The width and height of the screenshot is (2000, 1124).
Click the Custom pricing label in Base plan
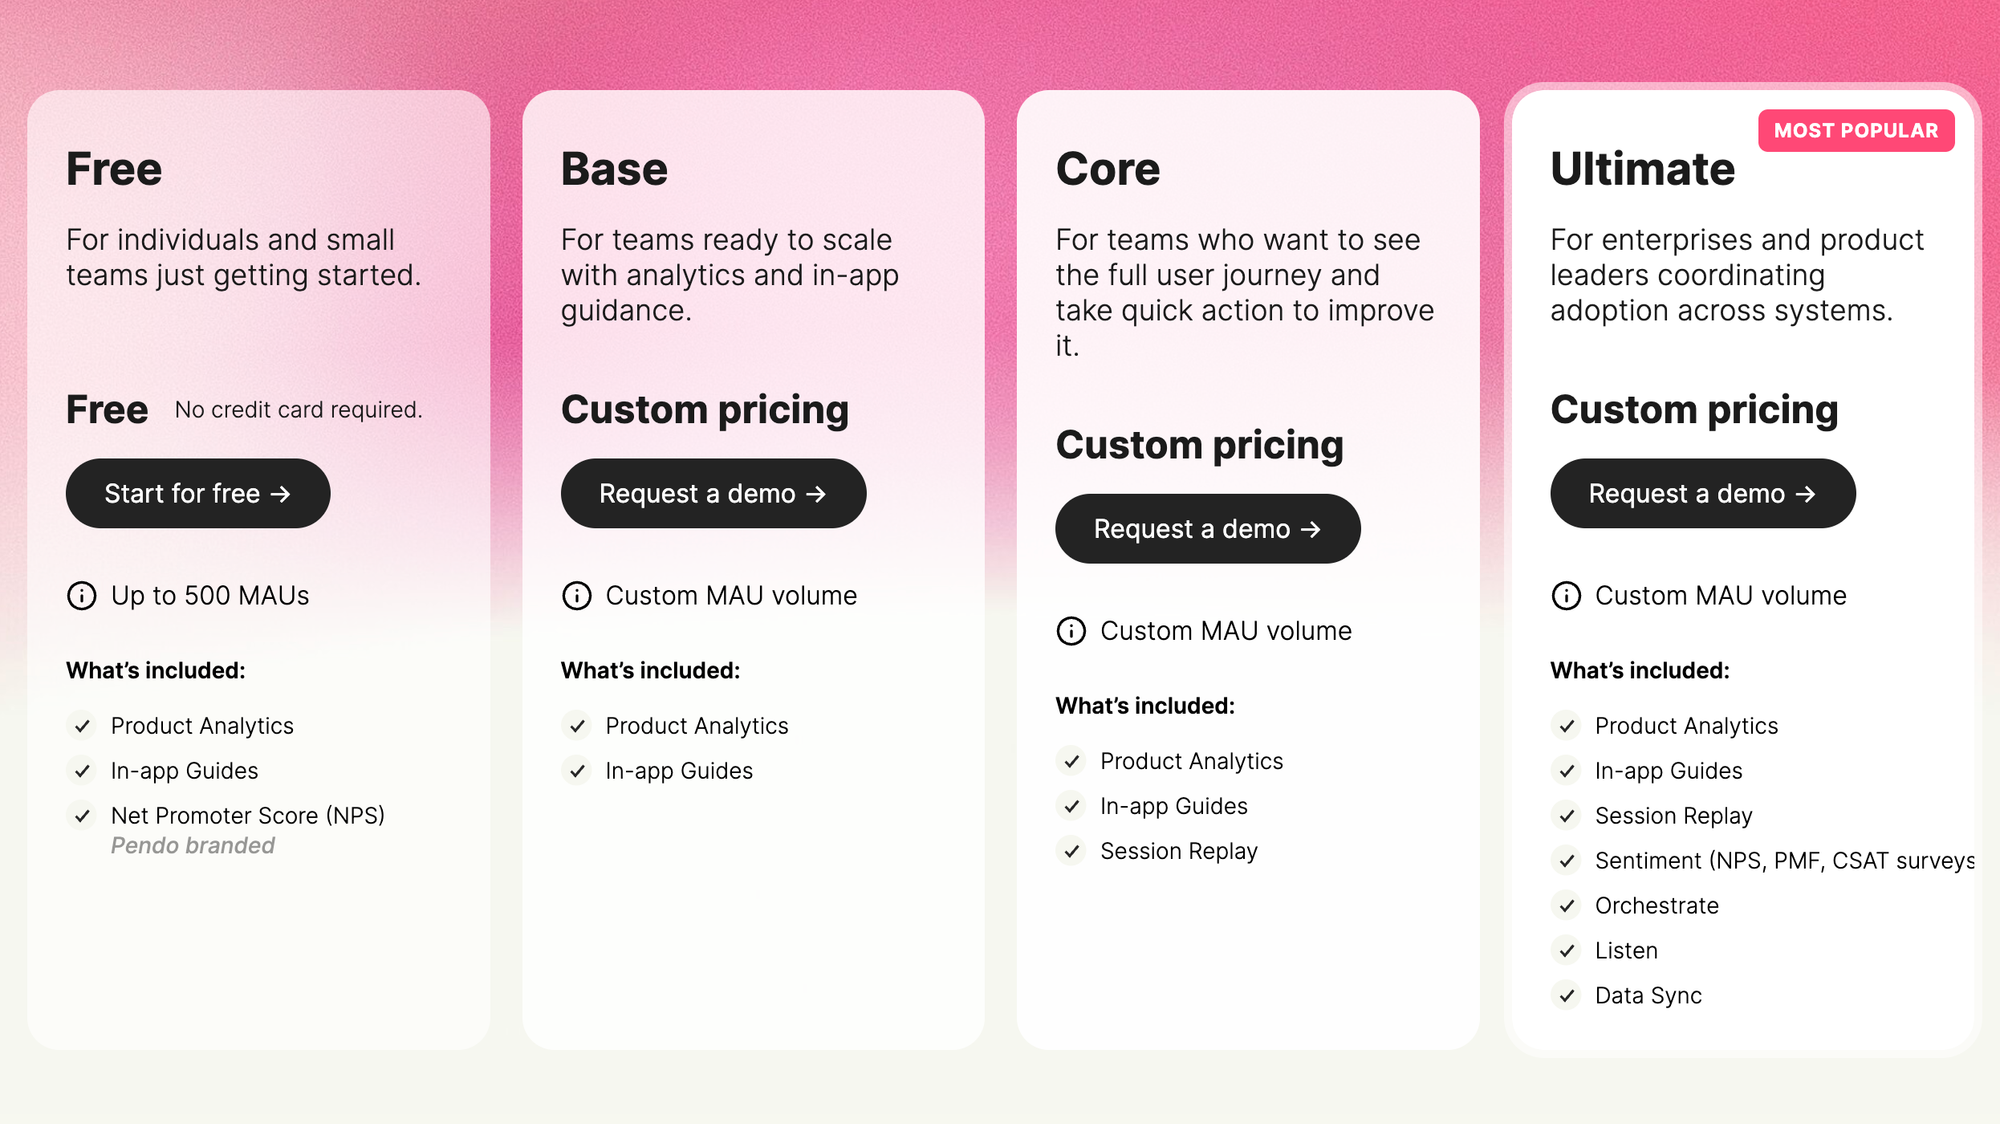point(705,409)
